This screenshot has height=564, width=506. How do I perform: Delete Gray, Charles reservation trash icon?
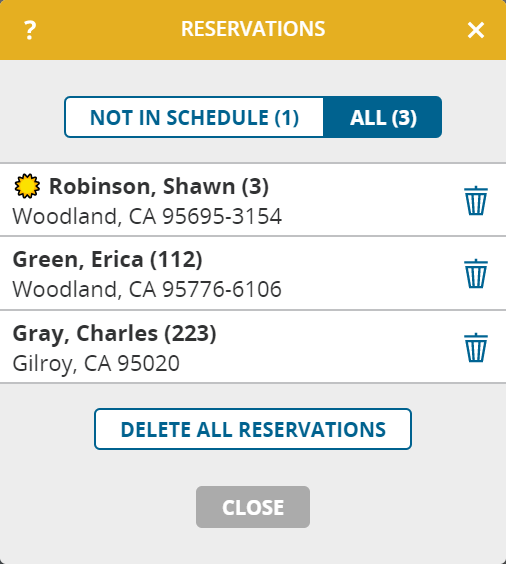click(476, 347)
